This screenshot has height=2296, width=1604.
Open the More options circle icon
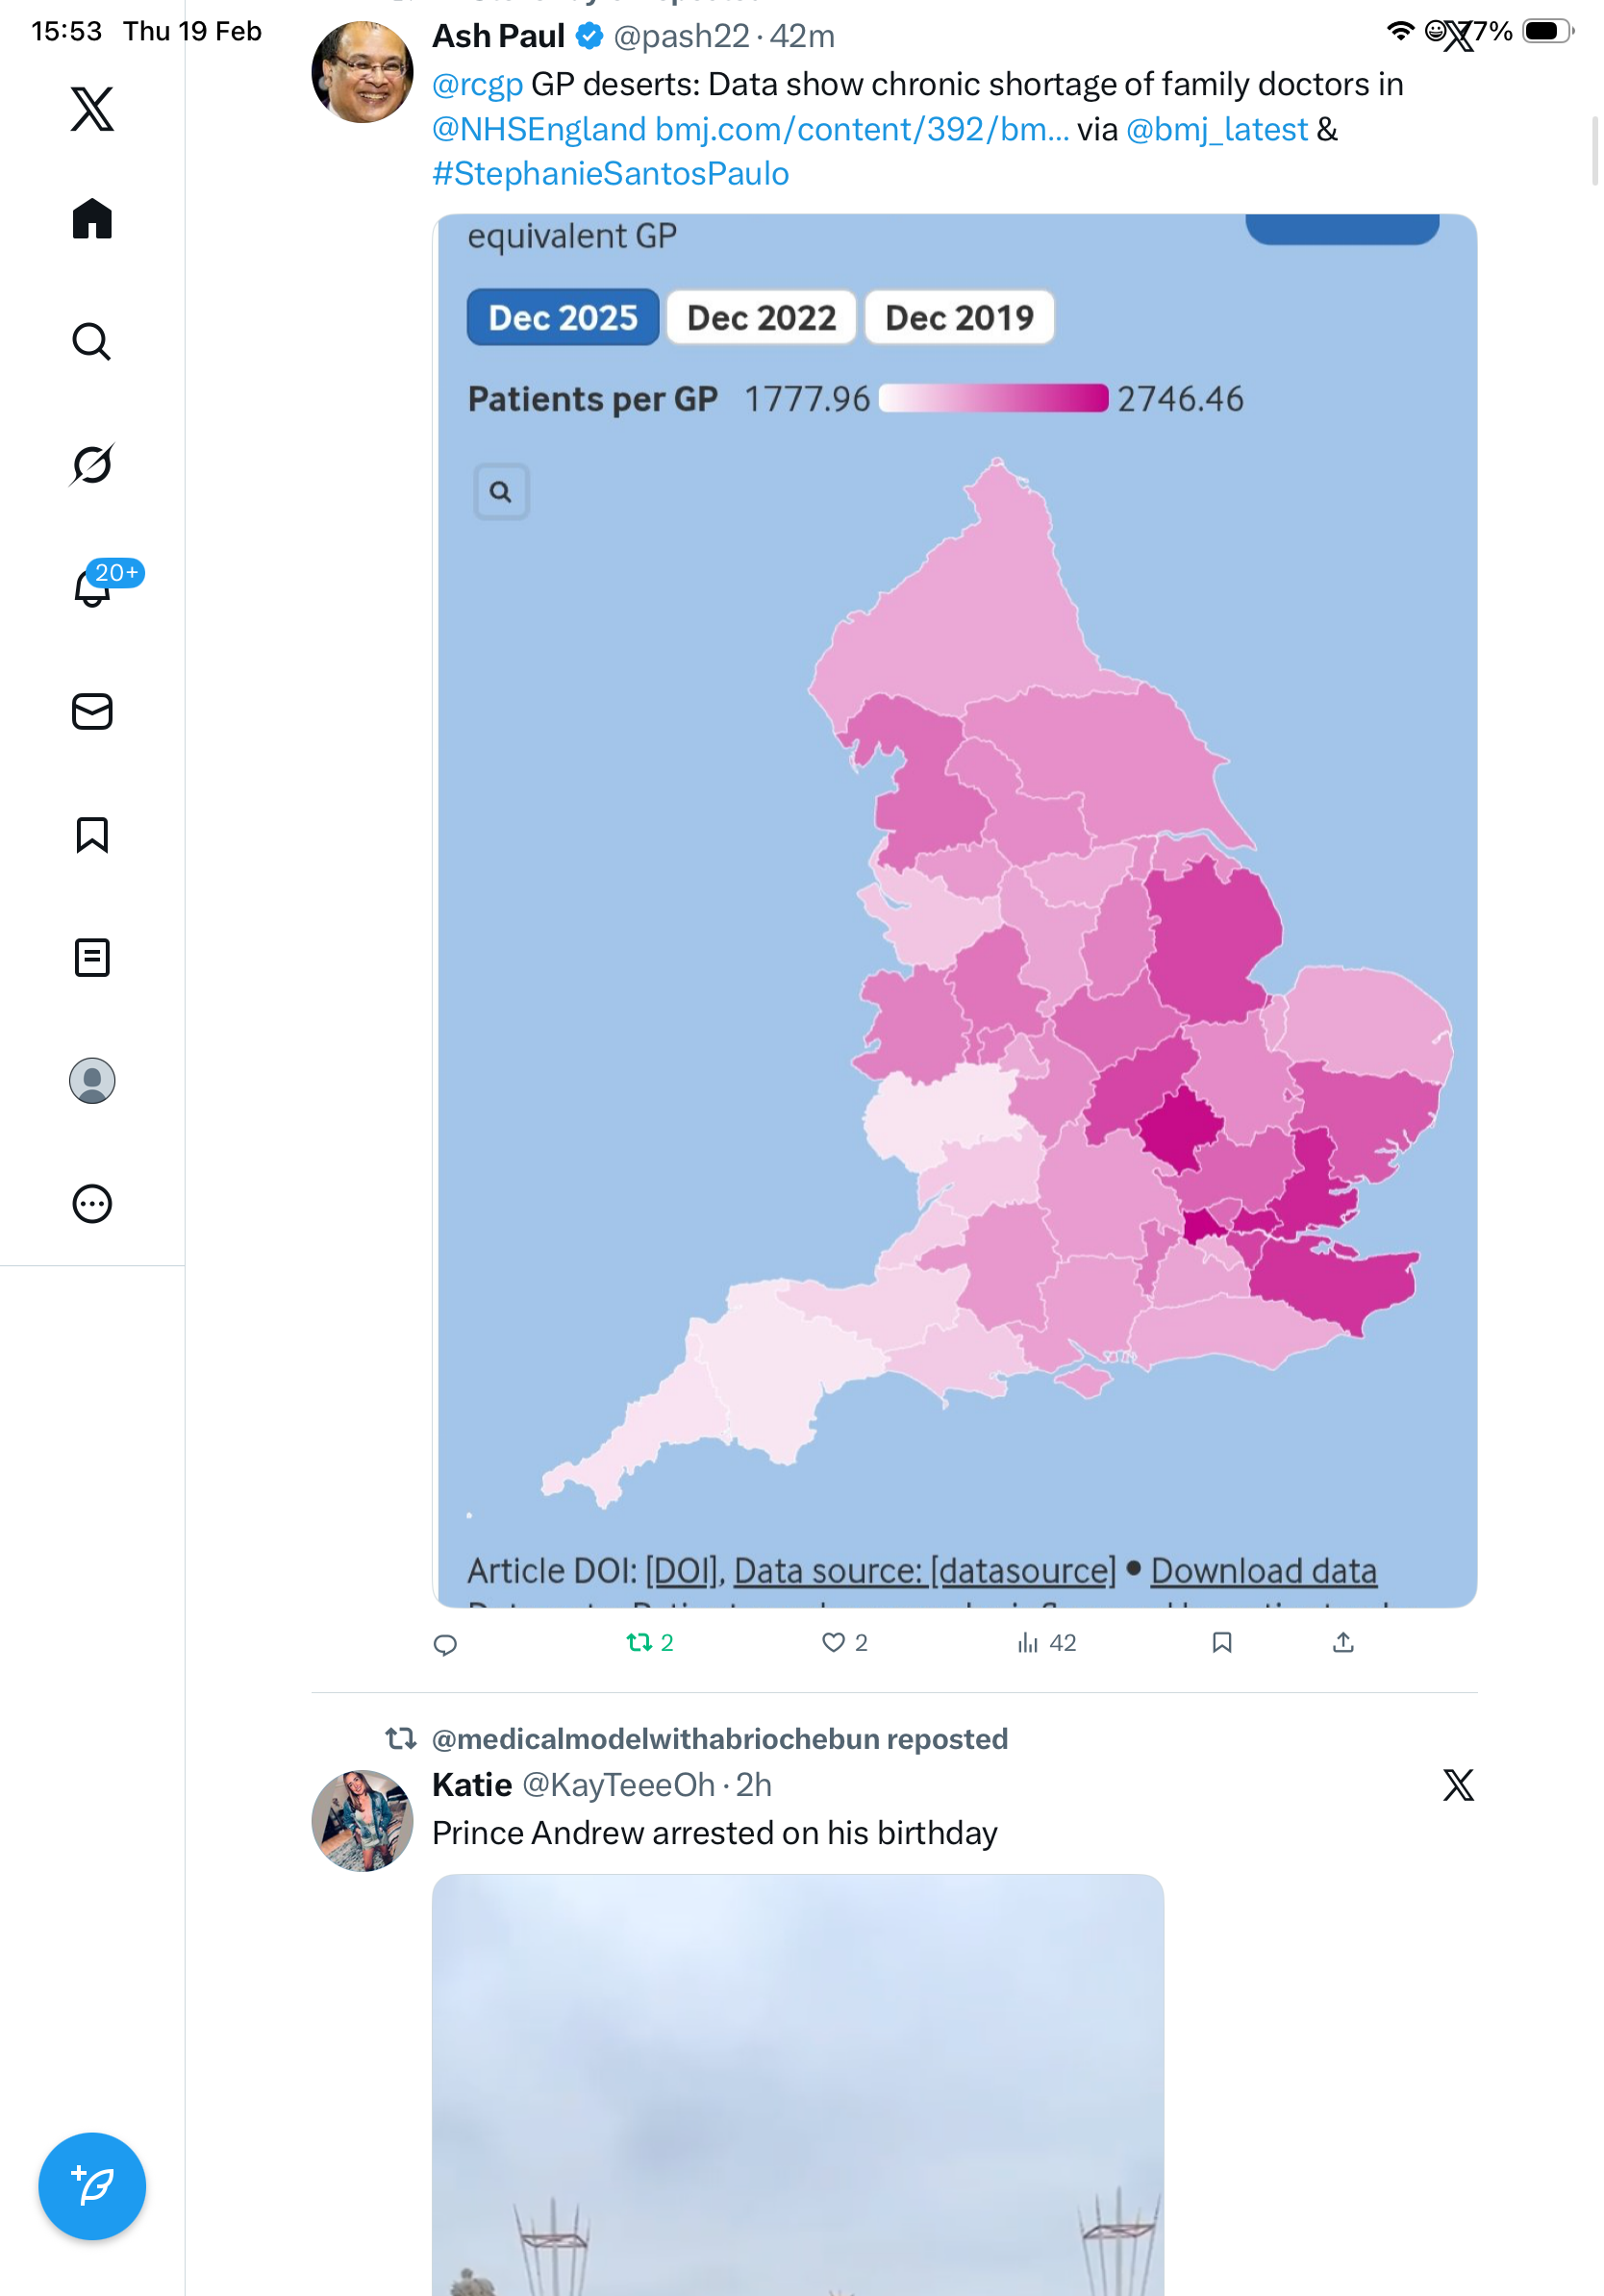click(x=92, y=1204)
